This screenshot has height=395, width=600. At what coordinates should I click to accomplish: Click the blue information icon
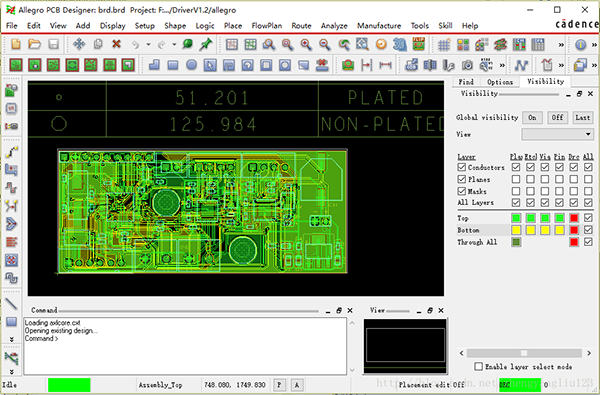pyautogui.click(x=580, y=45)
